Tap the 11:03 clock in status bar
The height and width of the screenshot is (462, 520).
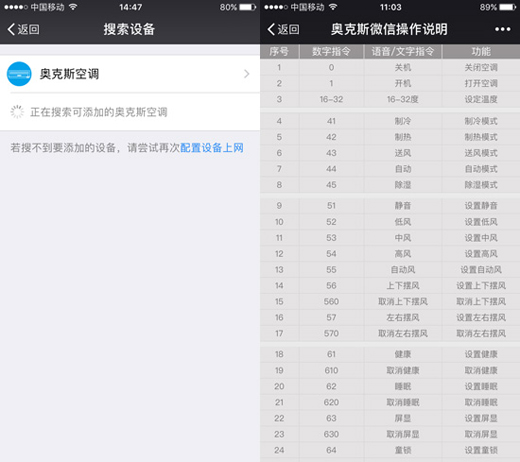(391, 7)
